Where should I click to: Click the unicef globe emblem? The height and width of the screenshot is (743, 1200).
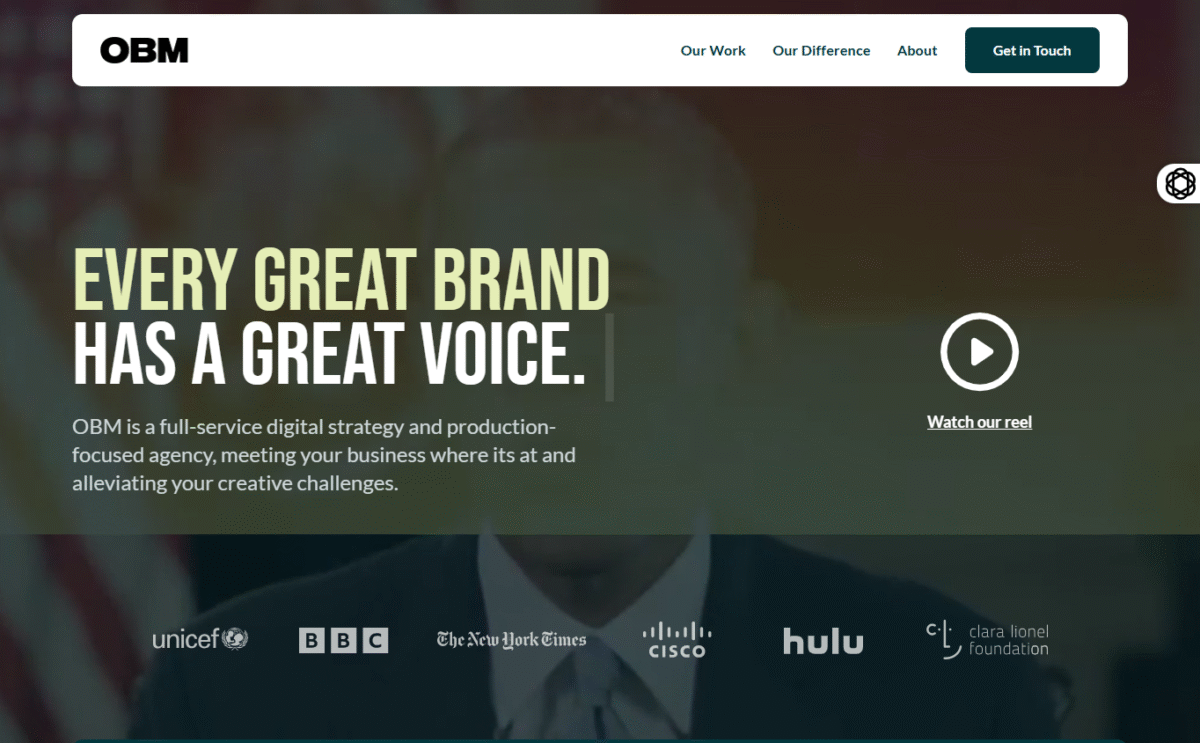[235, 638]
